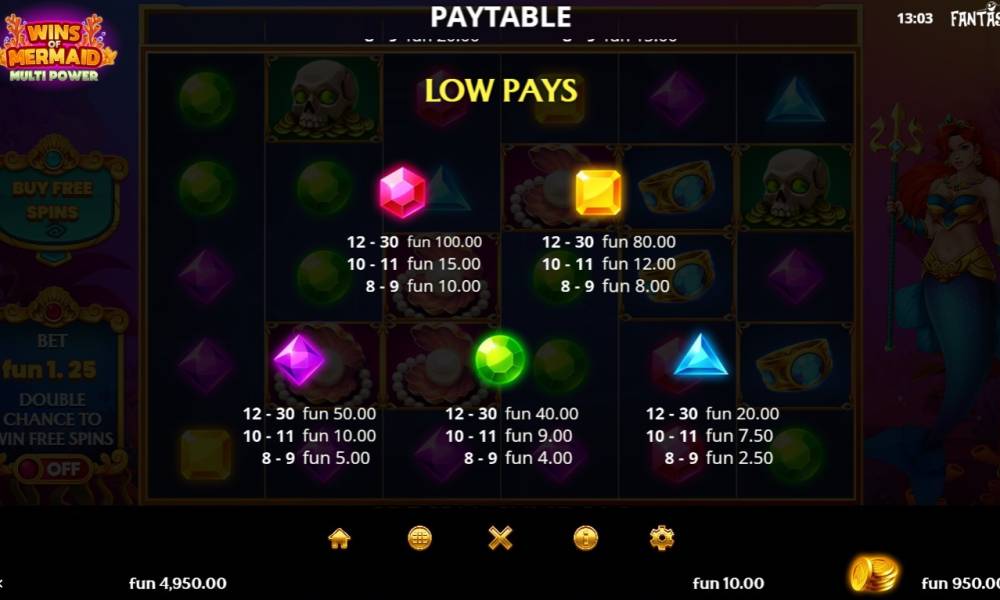
Task: Click the gold coins bet icon
Action: (x=873, y=573)
